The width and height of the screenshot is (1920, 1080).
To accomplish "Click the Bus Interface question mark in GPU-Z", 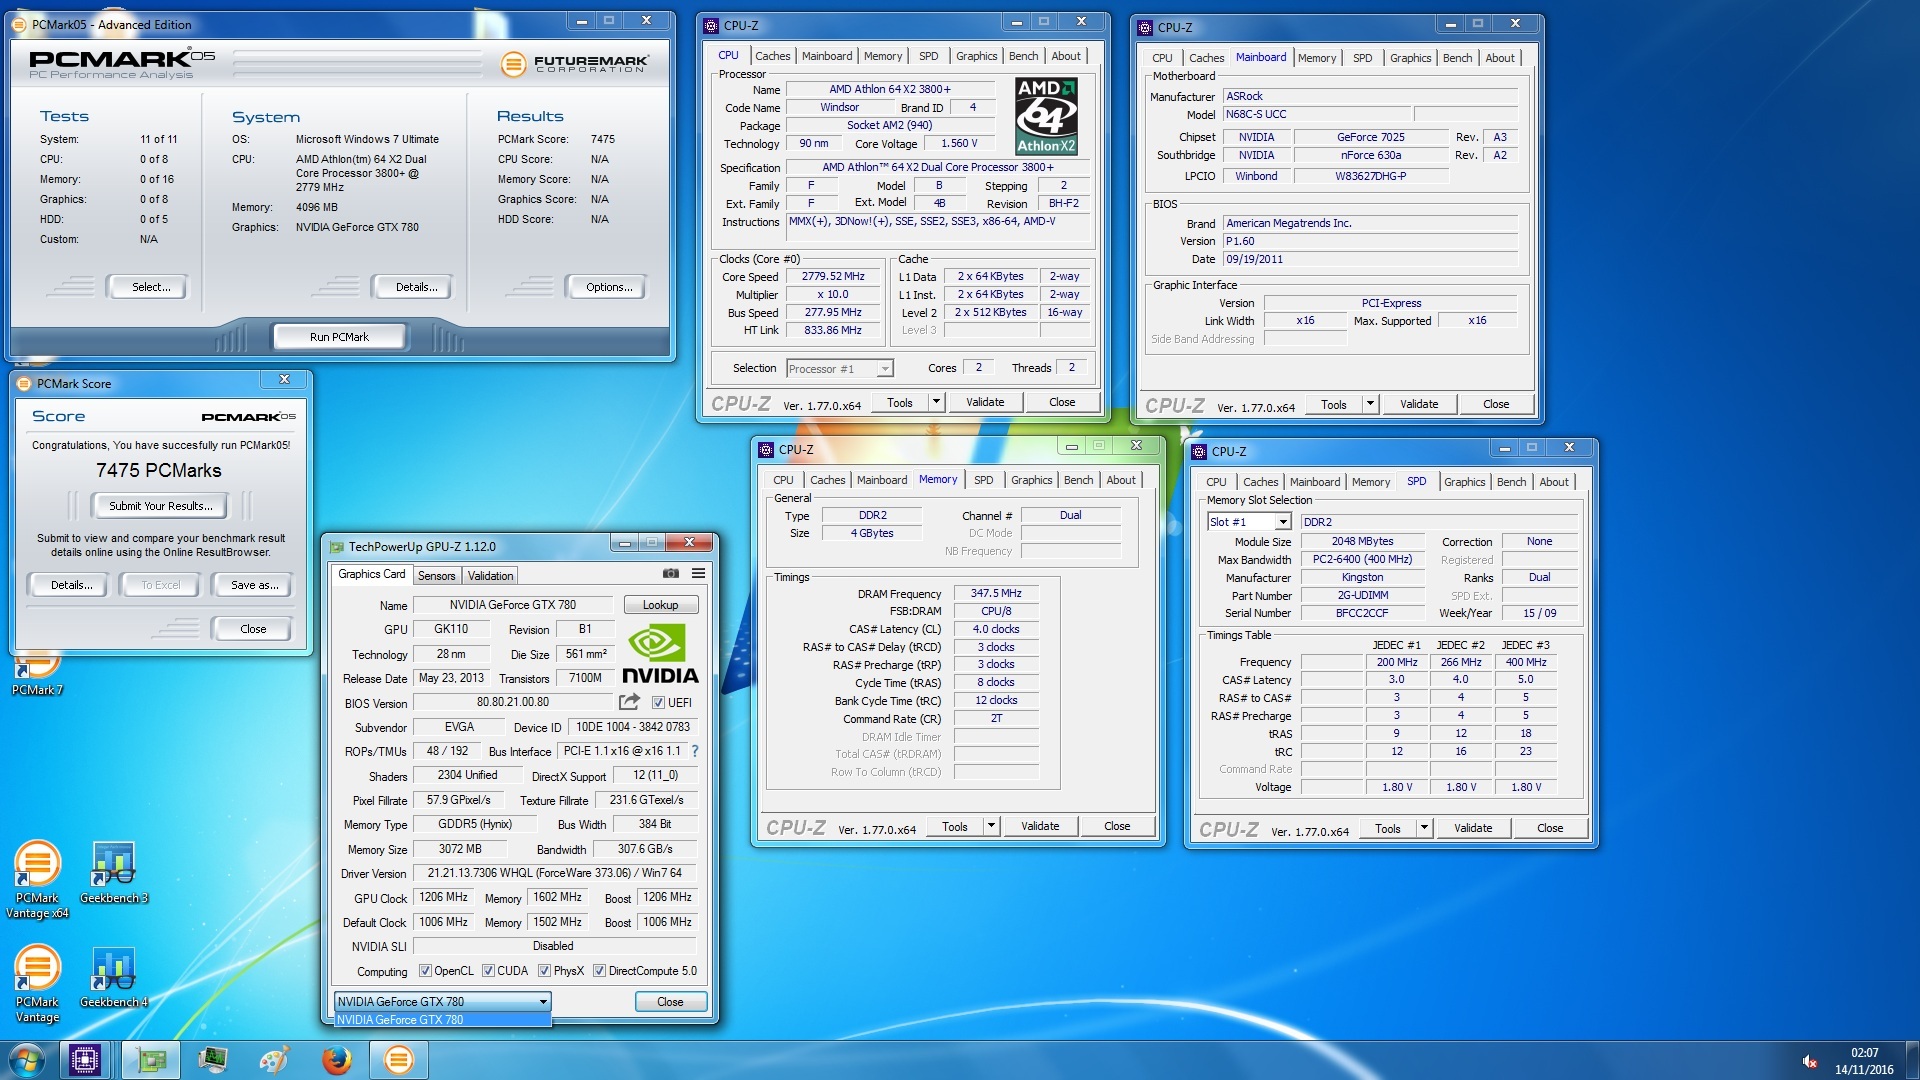I will [x=694, y=751].
